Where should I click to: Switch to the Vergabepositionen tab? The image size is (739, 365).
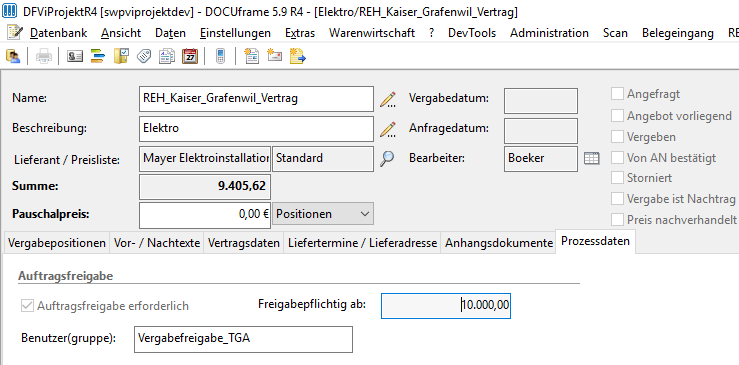click(57, 243)
